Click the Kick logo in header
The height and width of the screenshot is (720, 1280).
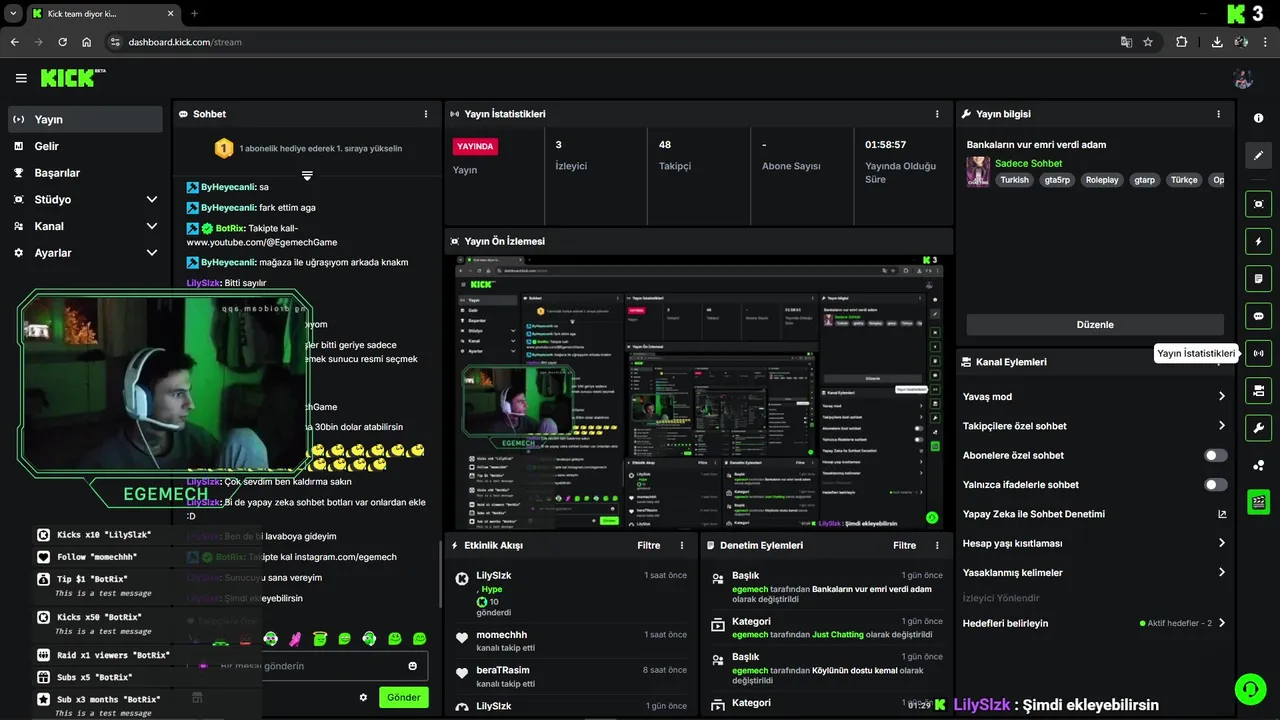[73, 78]
